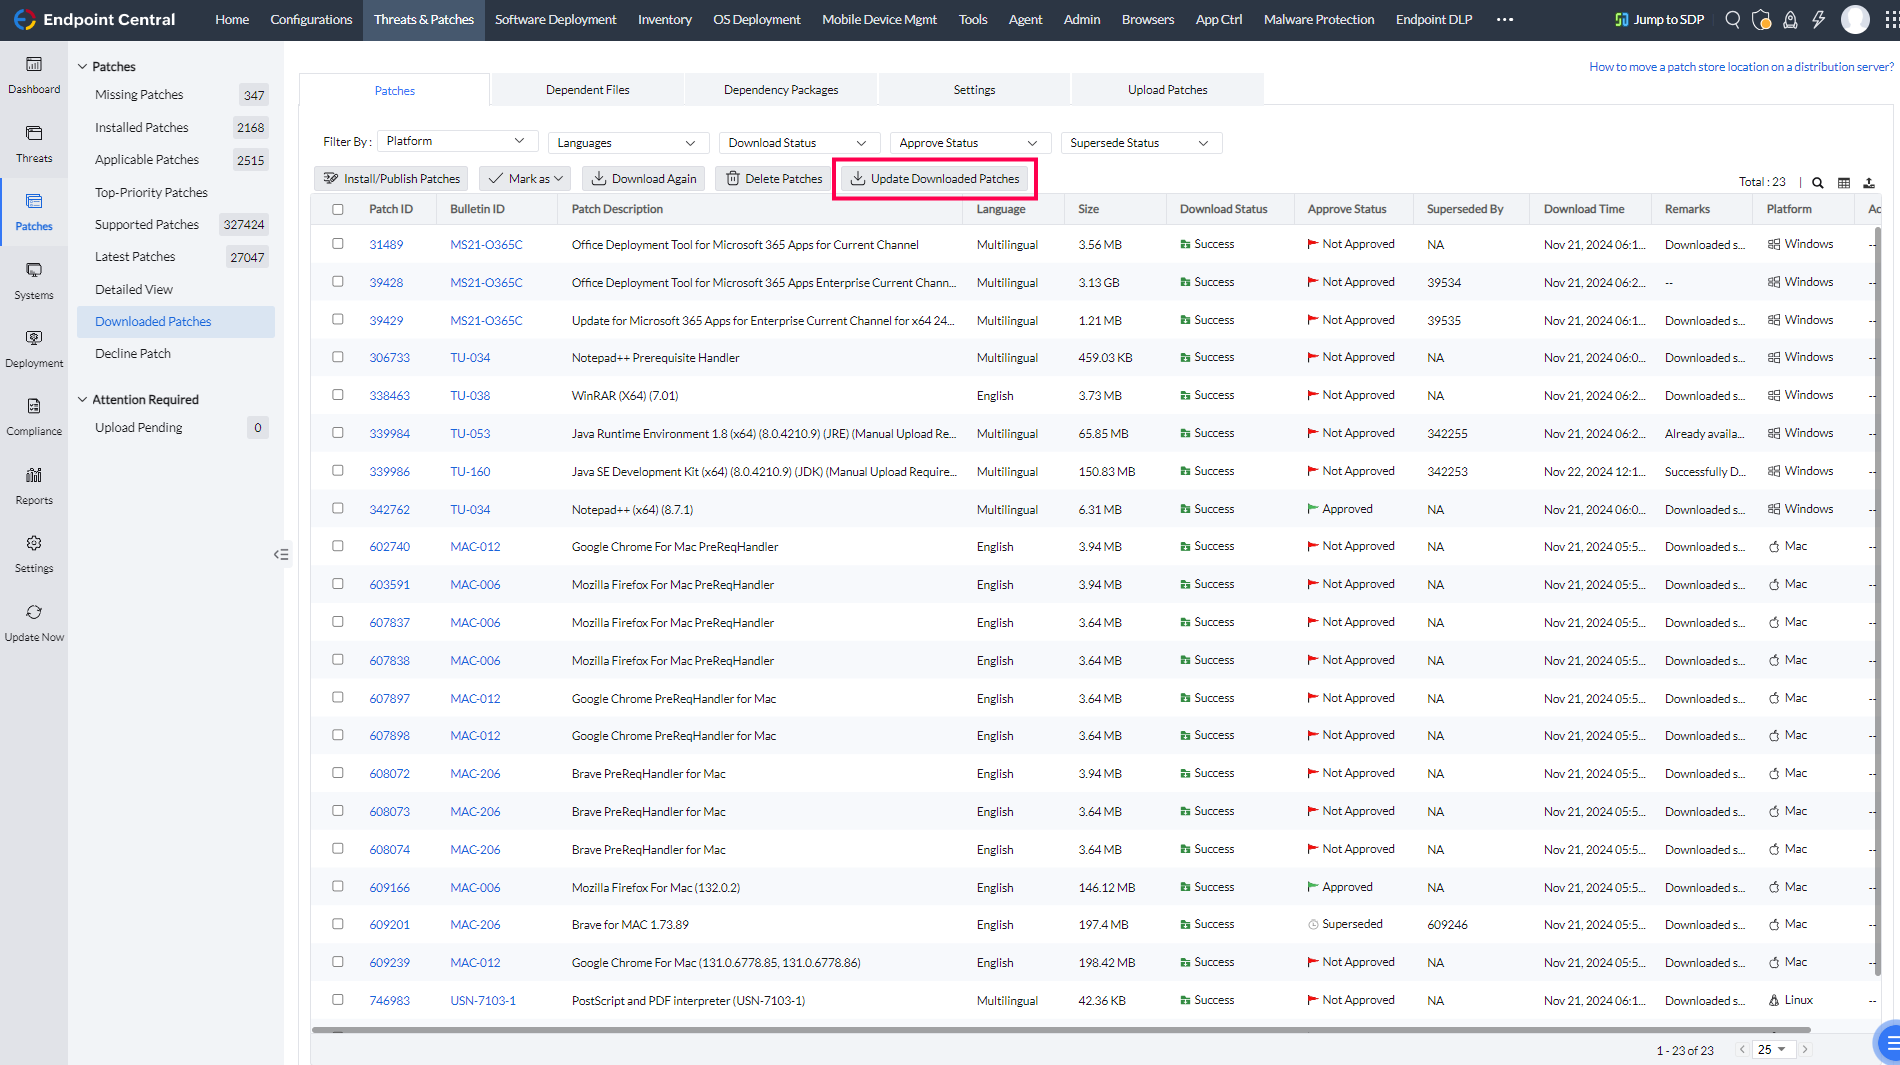Search the patch table using magnifier icon
This screenshot has width=1900, height=1065.
click(x=1818, y=183)
